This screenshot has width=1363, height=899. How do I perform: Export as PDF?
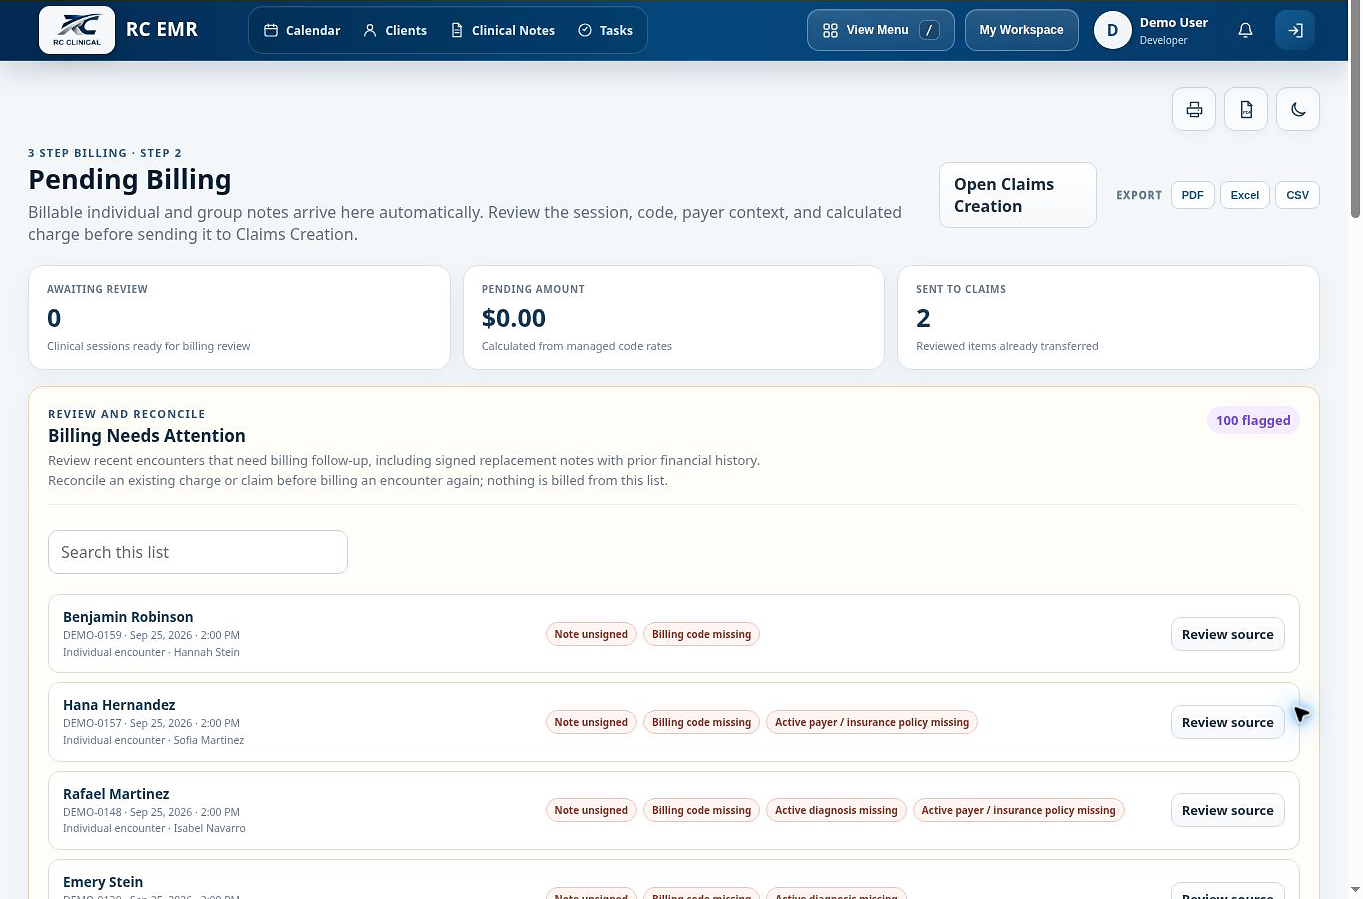click(1192, 195)
